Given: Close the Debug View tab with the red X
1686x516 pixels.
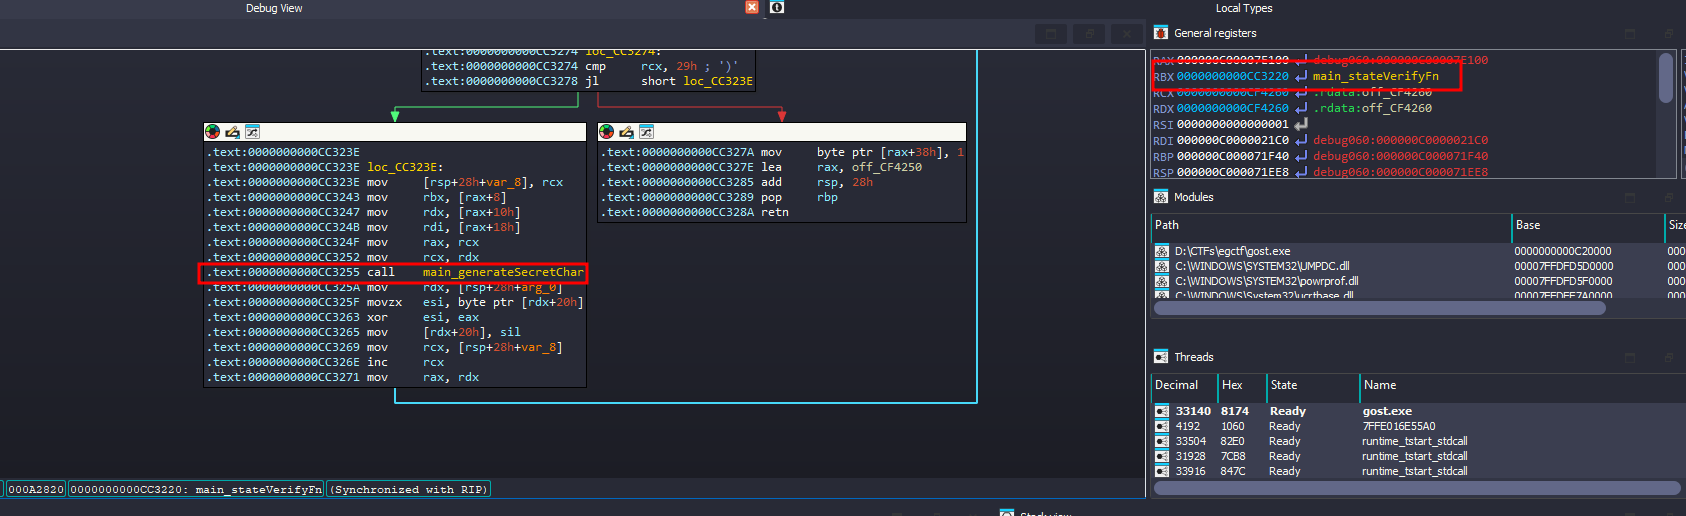Looking at the screenshot, I should tap(752, 8).
